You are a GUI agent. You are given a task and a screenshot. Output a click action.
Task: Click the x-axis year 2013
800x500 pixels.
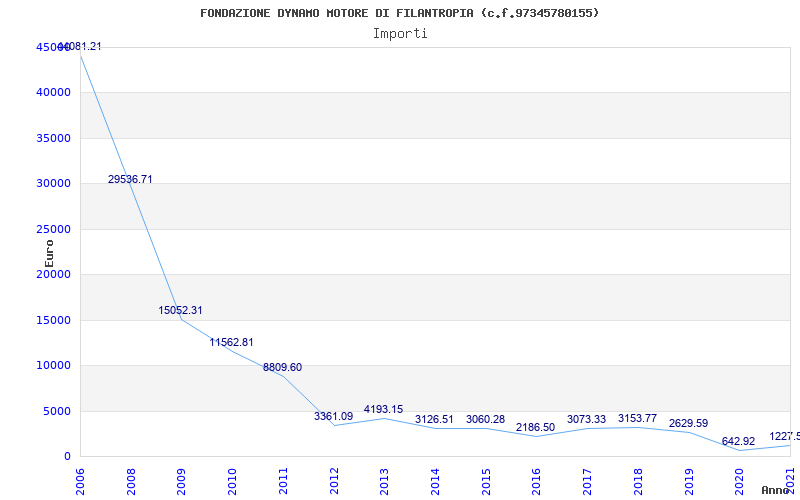(385, 481)
